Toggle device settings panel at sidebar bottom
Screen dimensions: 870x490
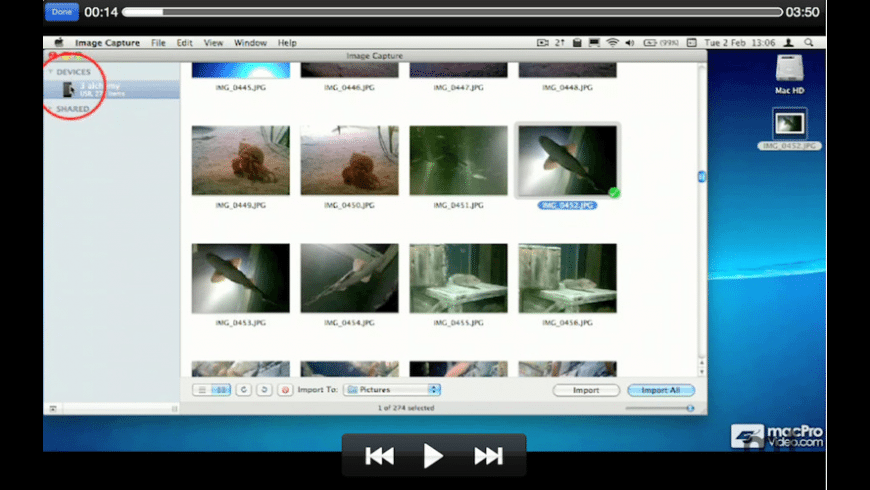(x=53, y=408)
